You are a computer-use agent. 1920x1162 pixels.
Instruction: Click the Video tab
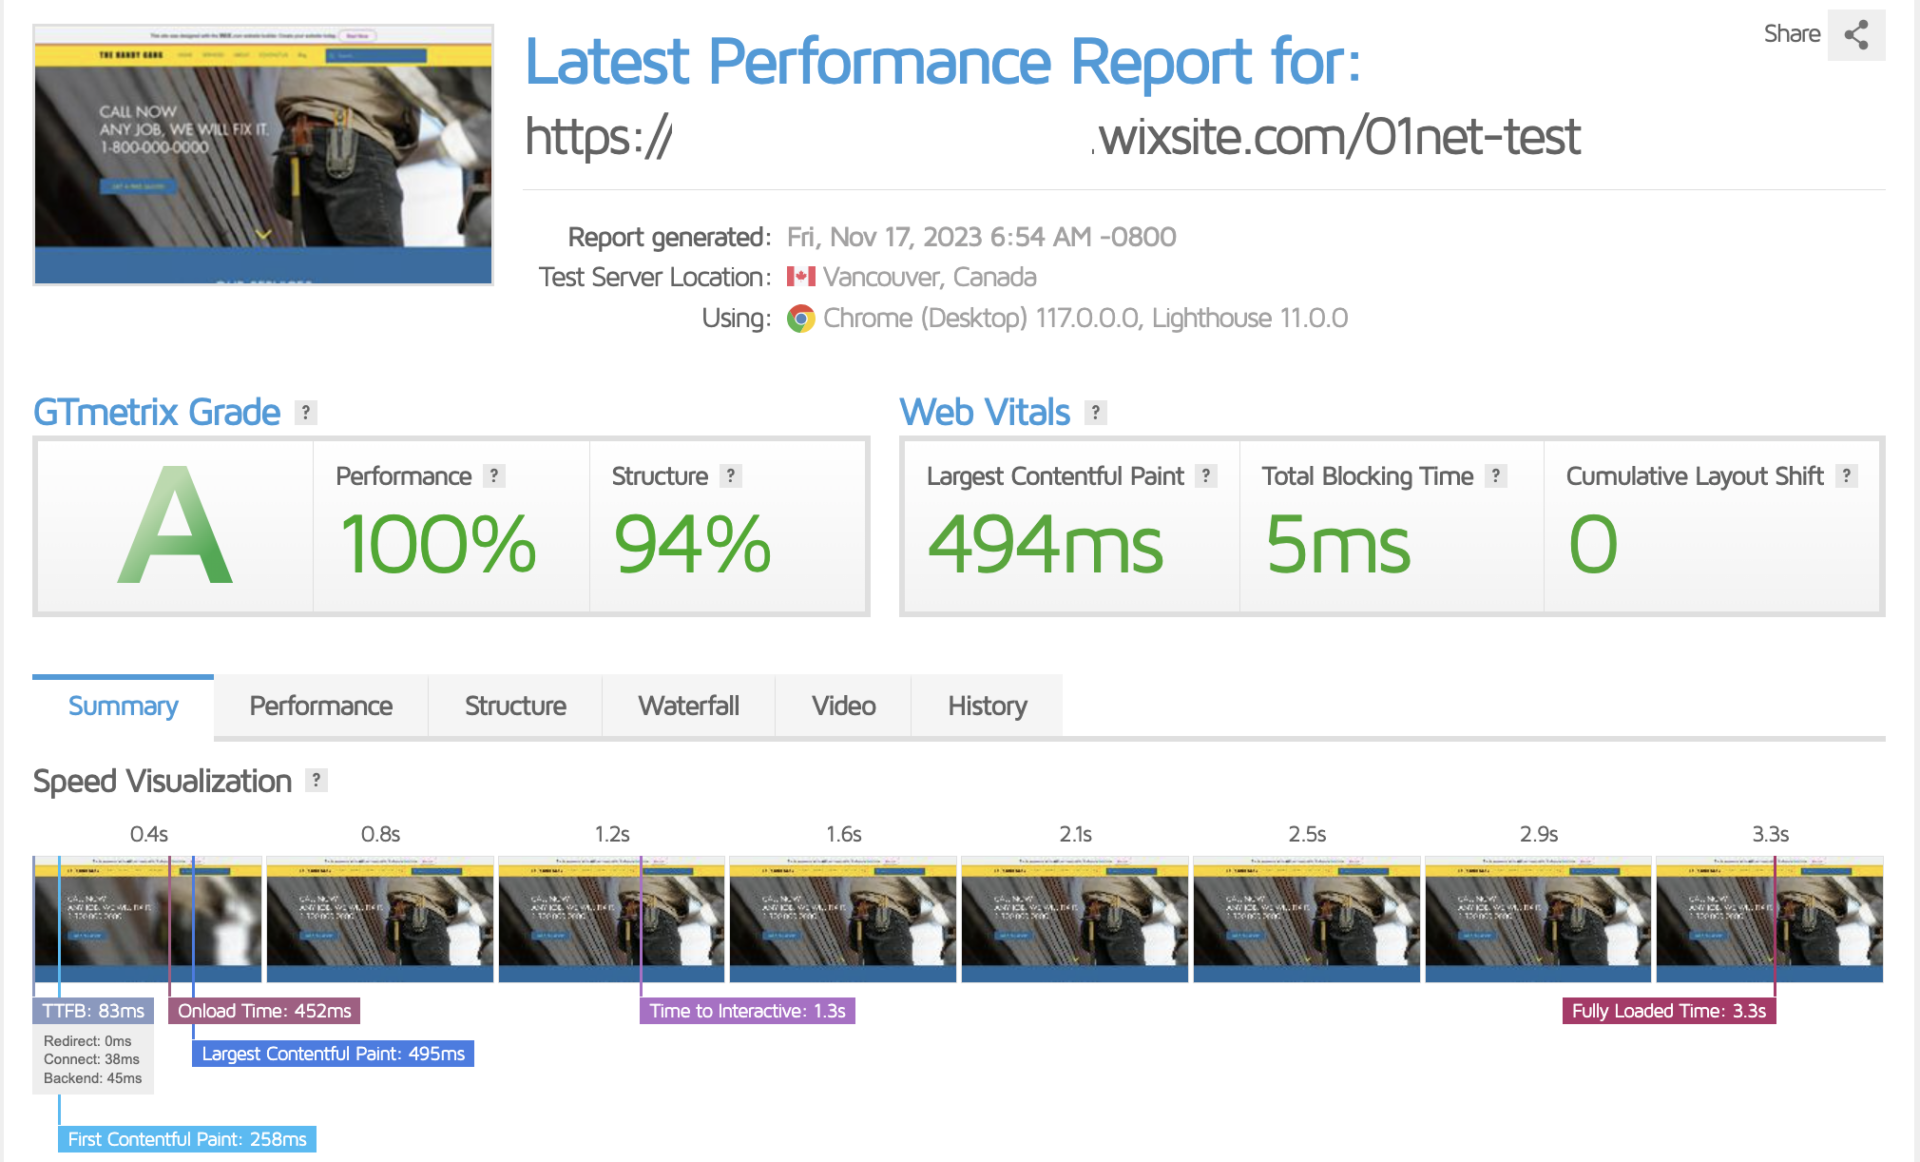click(x=842, y=704)
